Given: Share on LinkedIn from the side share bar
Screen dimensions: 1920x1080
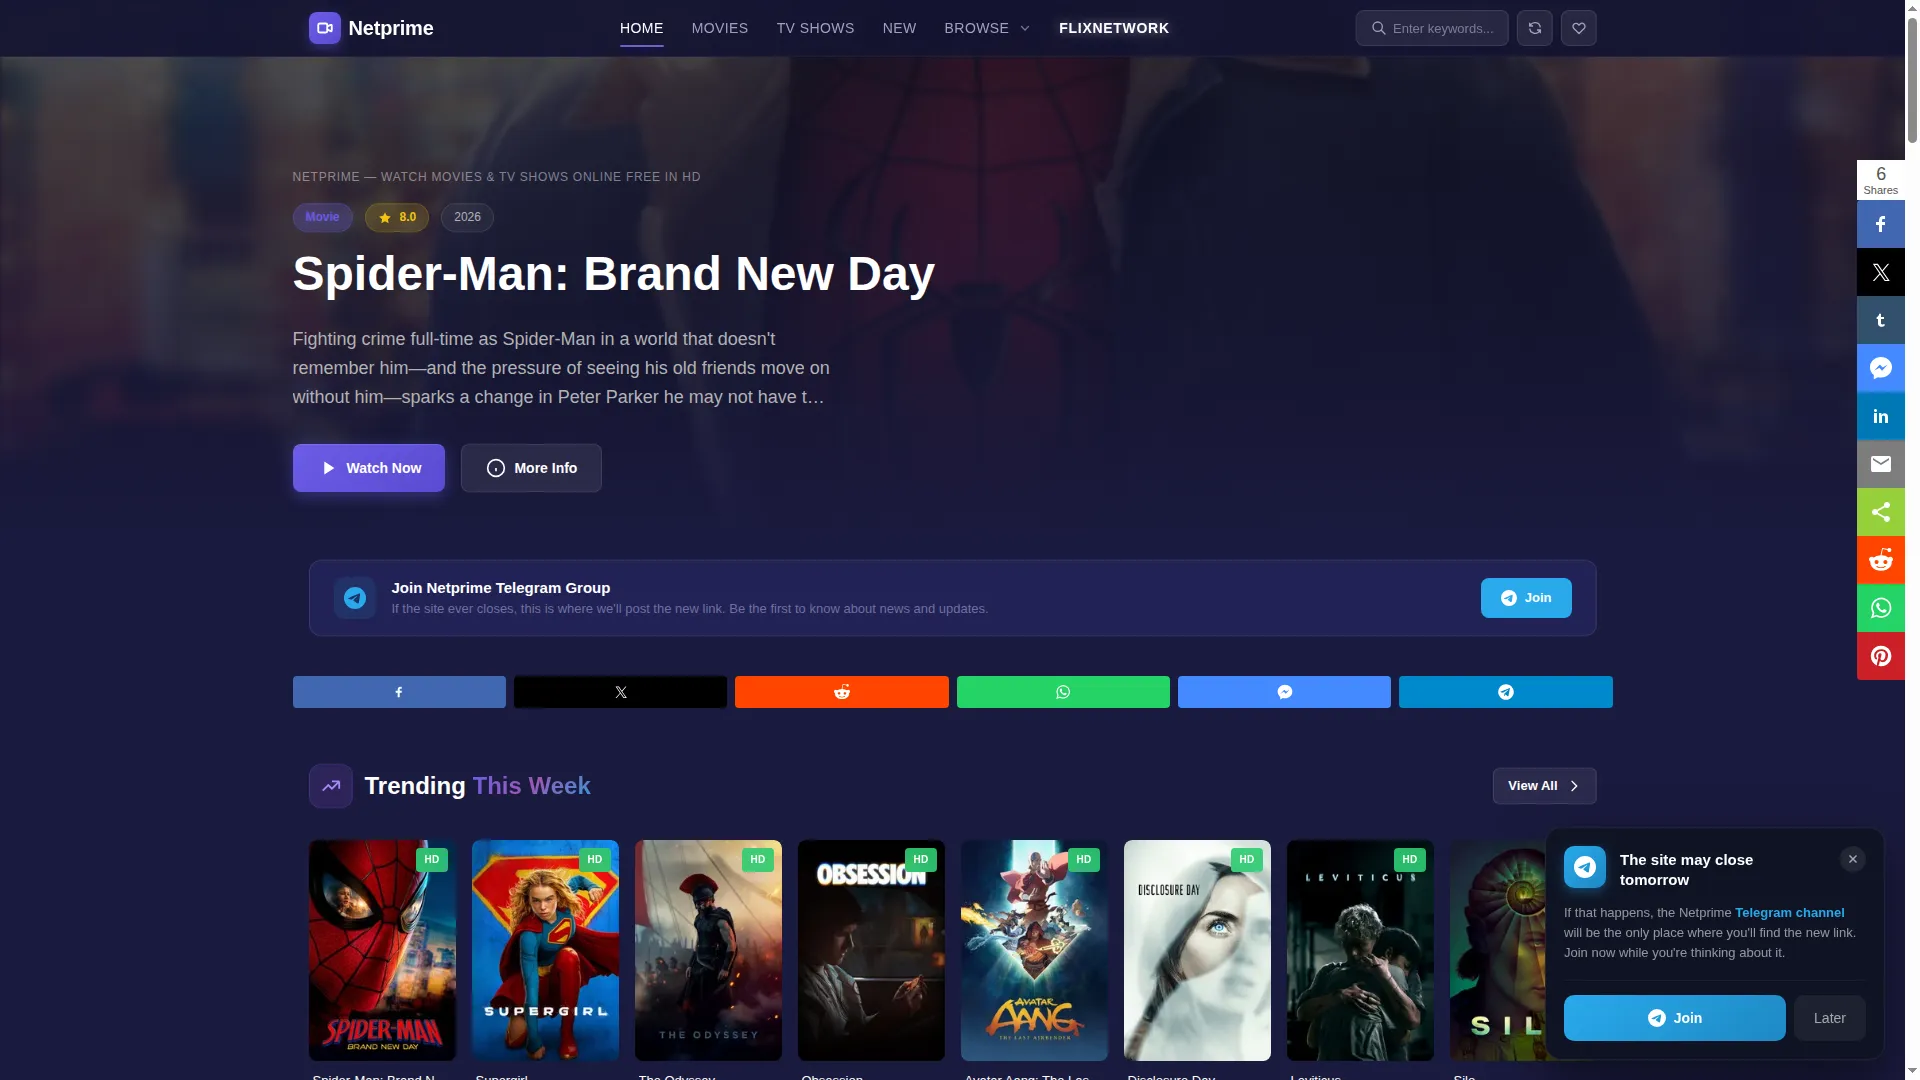Looking at the screenshot, I should click(x=1880, y=416).
